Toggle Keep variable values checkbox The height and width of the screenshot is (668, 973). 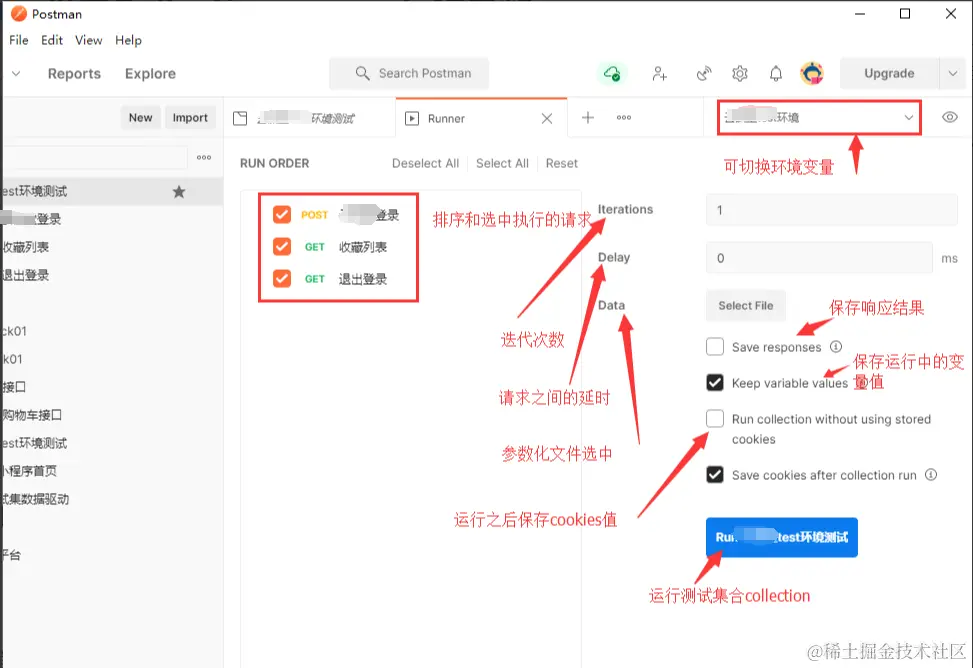(x=715, y=382)
